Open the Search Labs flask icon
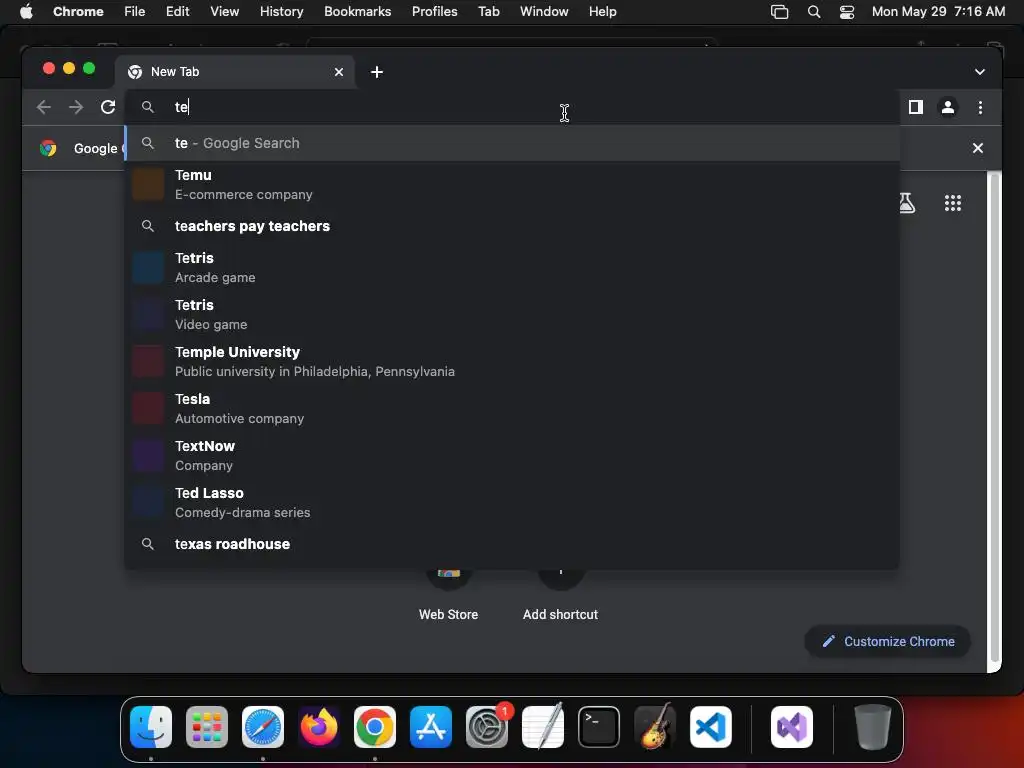 point(906,203)
